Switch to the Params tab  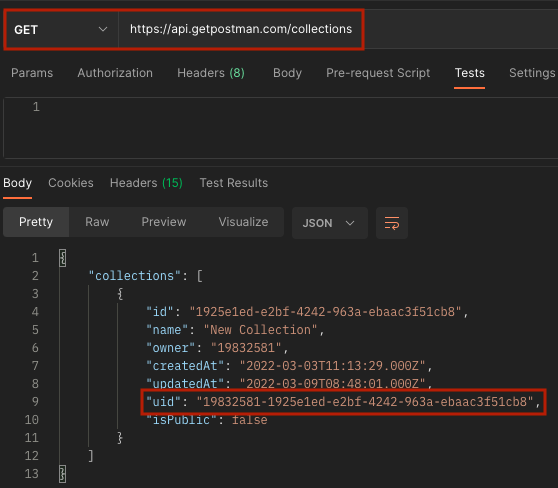tap(32, 73)
